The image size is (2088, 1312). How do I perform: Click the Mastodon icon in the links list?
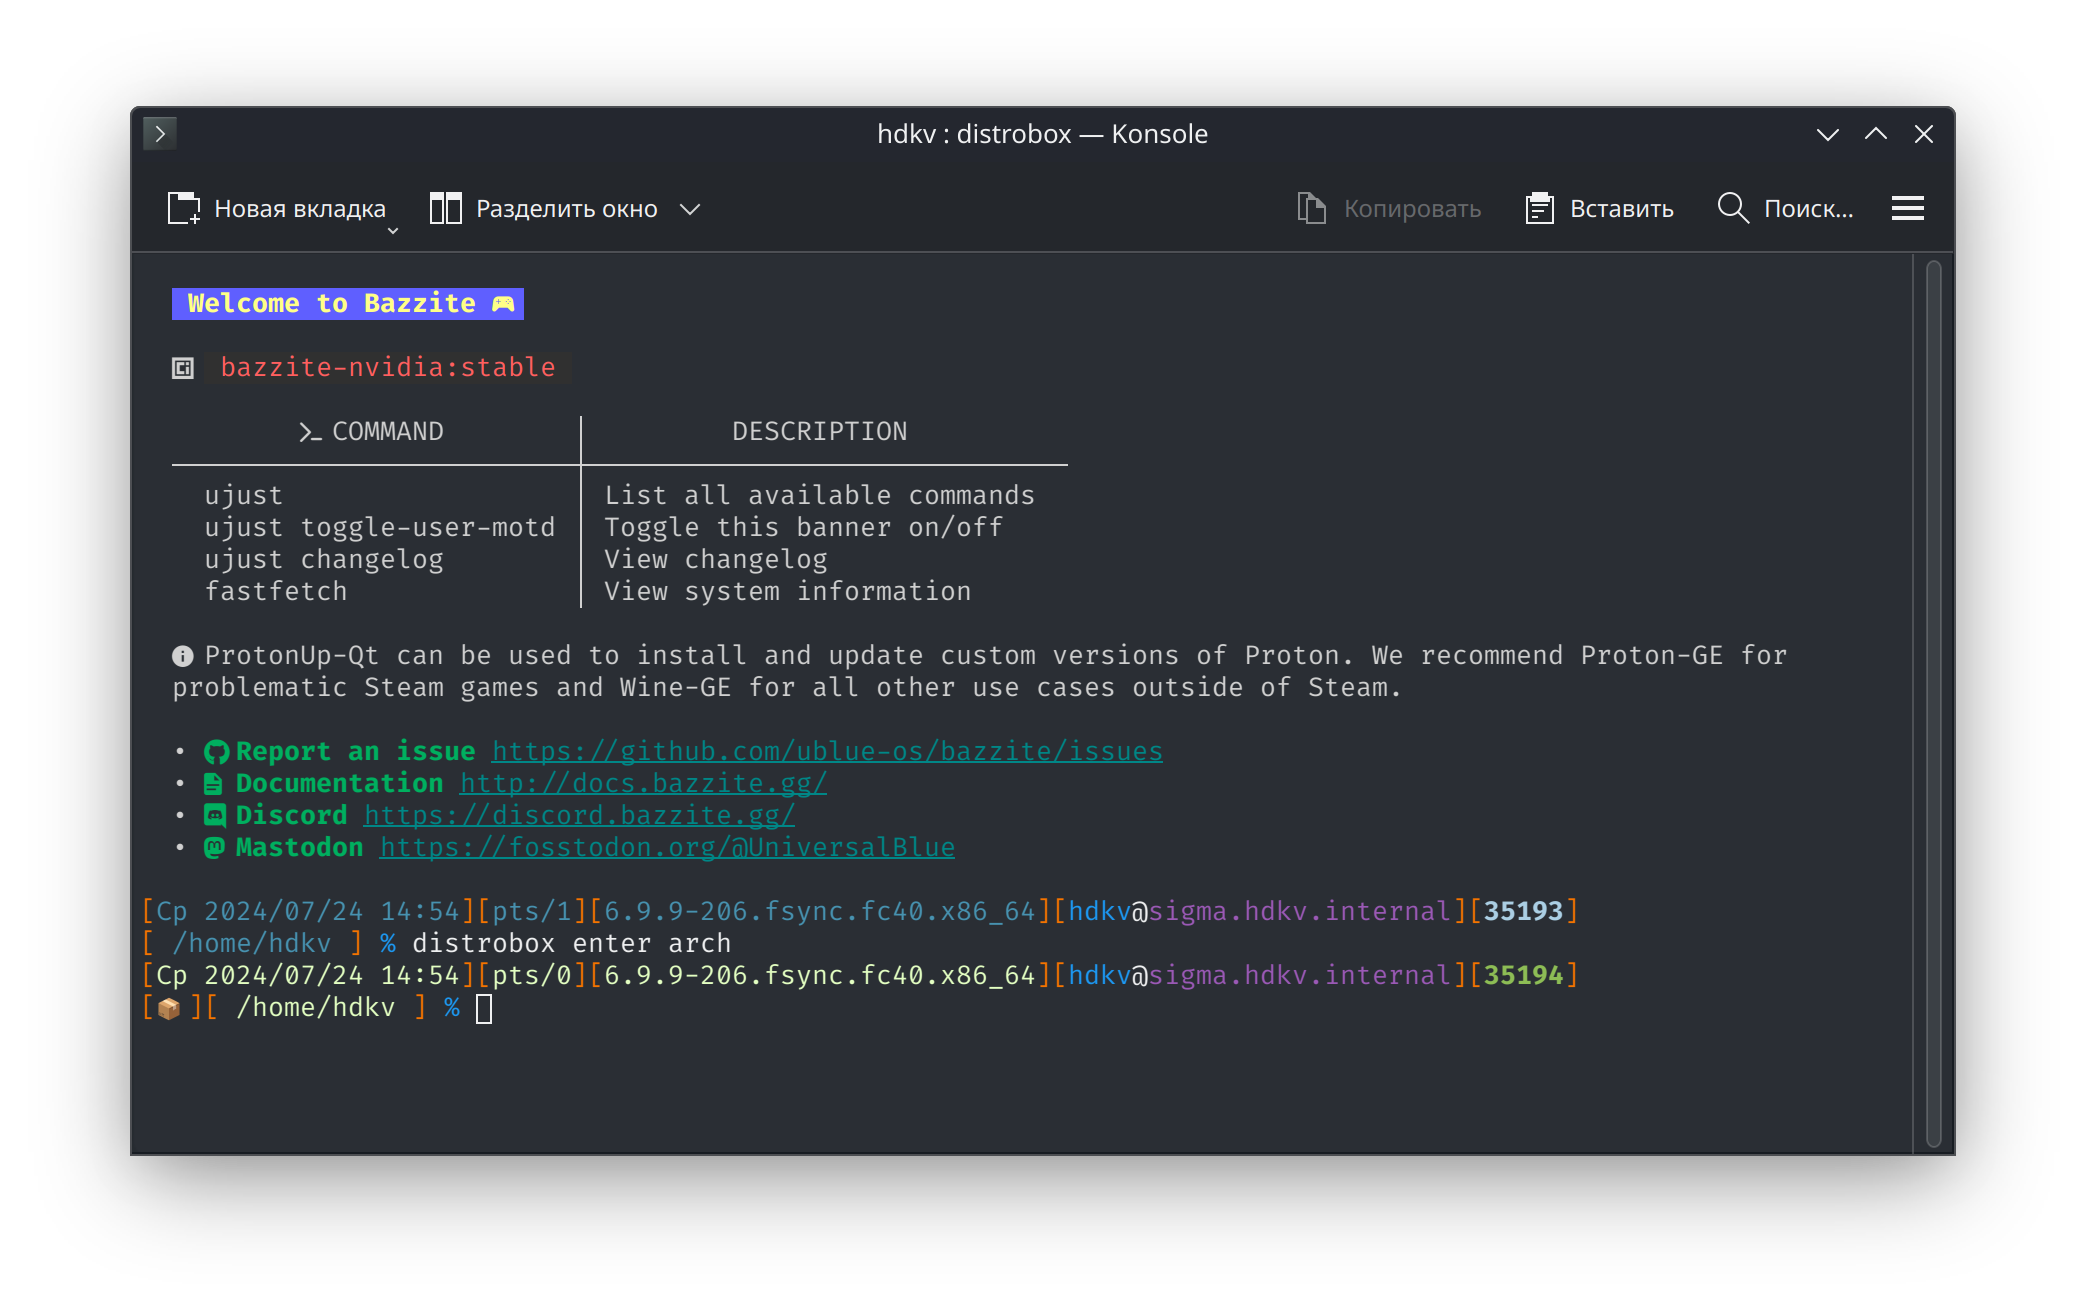tap(215, 848)
